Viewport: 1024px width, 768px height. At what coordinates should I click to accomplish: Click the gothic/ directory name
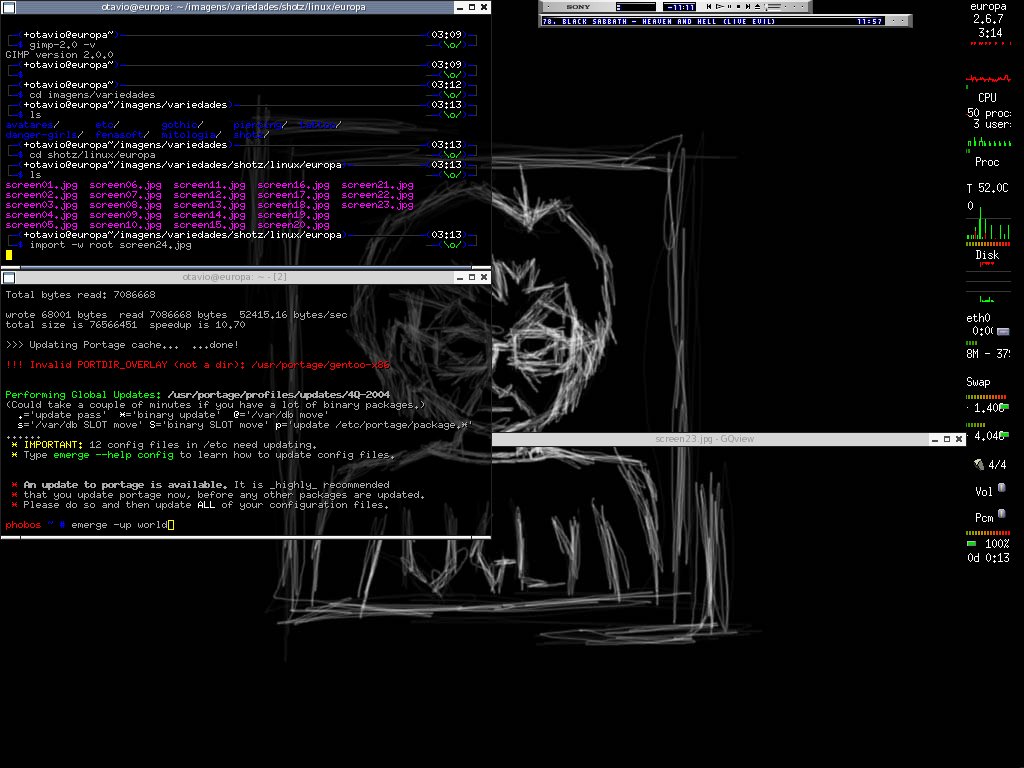click(182, 125)
